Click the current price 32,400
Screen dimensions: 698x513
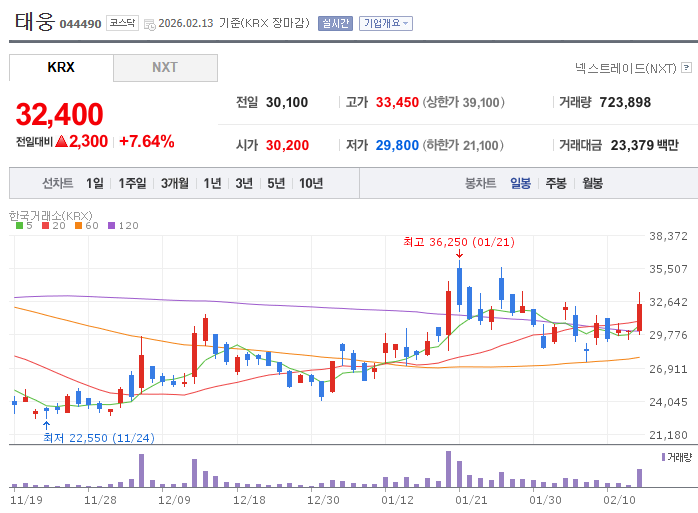pyautogui.click(x=60, y=114)
